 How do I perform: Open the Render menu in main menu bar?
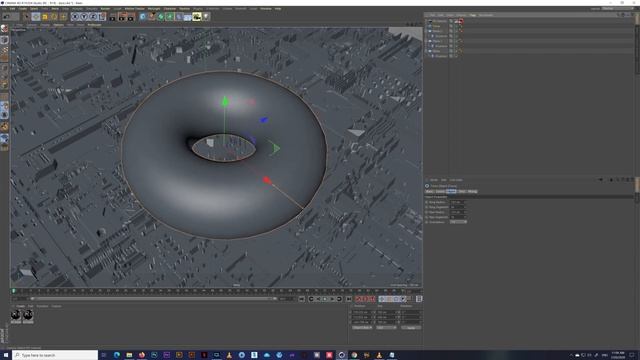point(105,9)
